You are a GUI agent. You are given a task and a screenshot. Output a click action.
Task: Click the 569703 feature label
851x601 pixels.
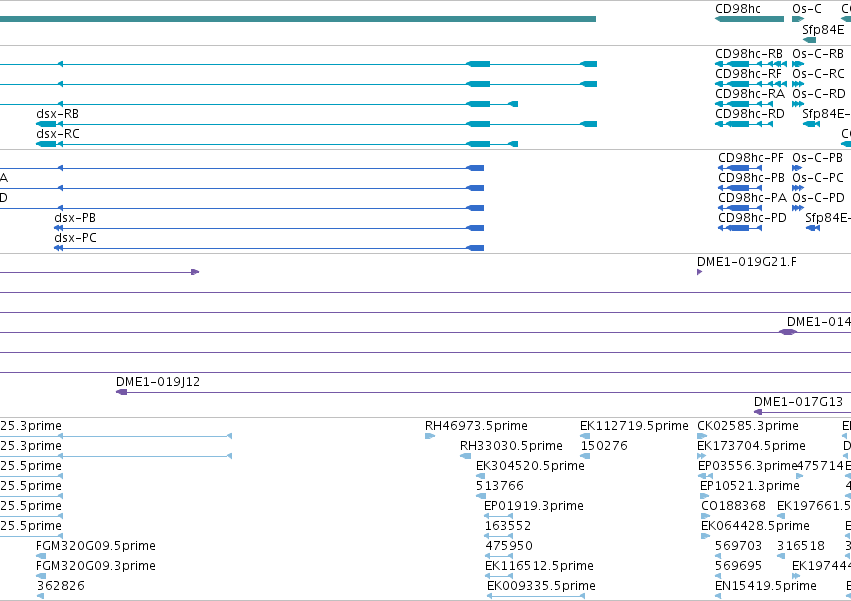point(738,546)
